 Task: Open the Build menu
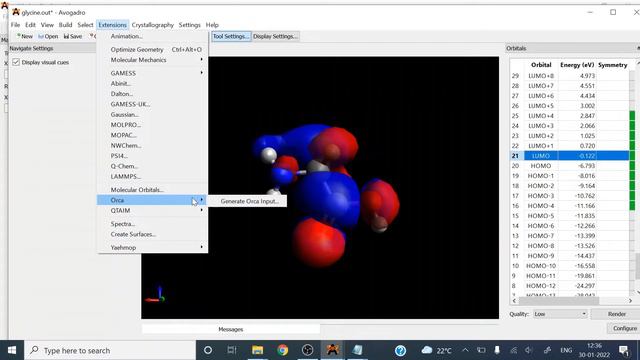coord(65,25)
